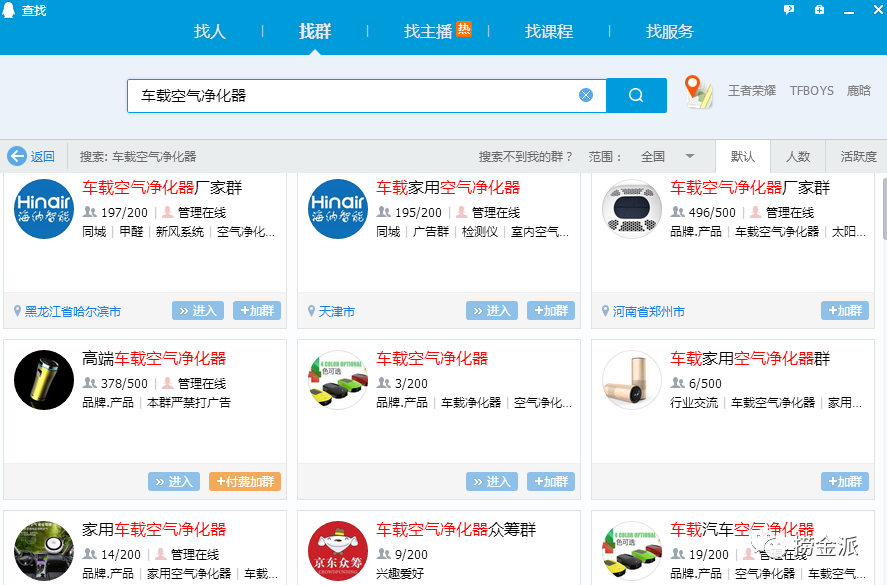This screenshot has width=887, height=585.
Task: Click the 王者荣耀 hot keyword
Action: click(752, 90)
